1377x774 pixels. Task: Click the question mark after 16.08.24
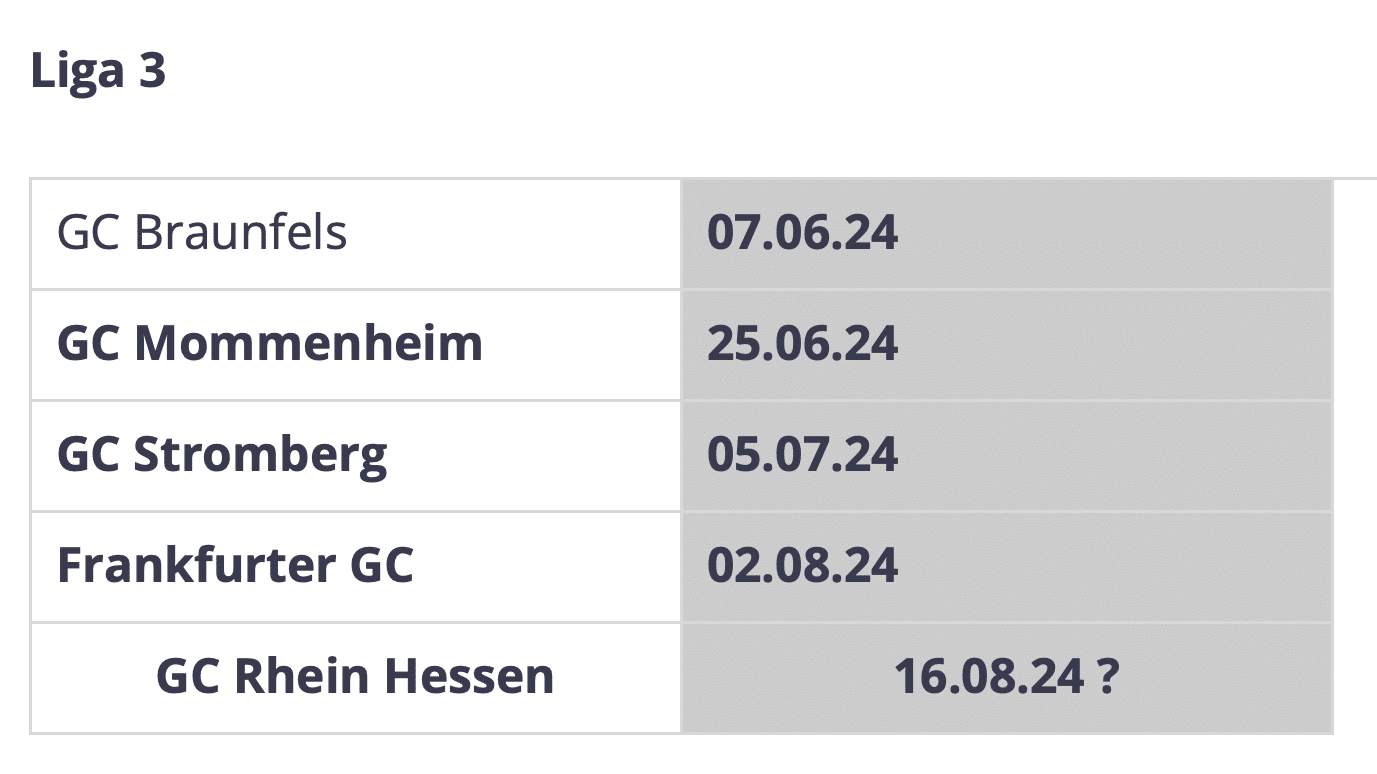pyautogui.click(x=1108, y=677)
